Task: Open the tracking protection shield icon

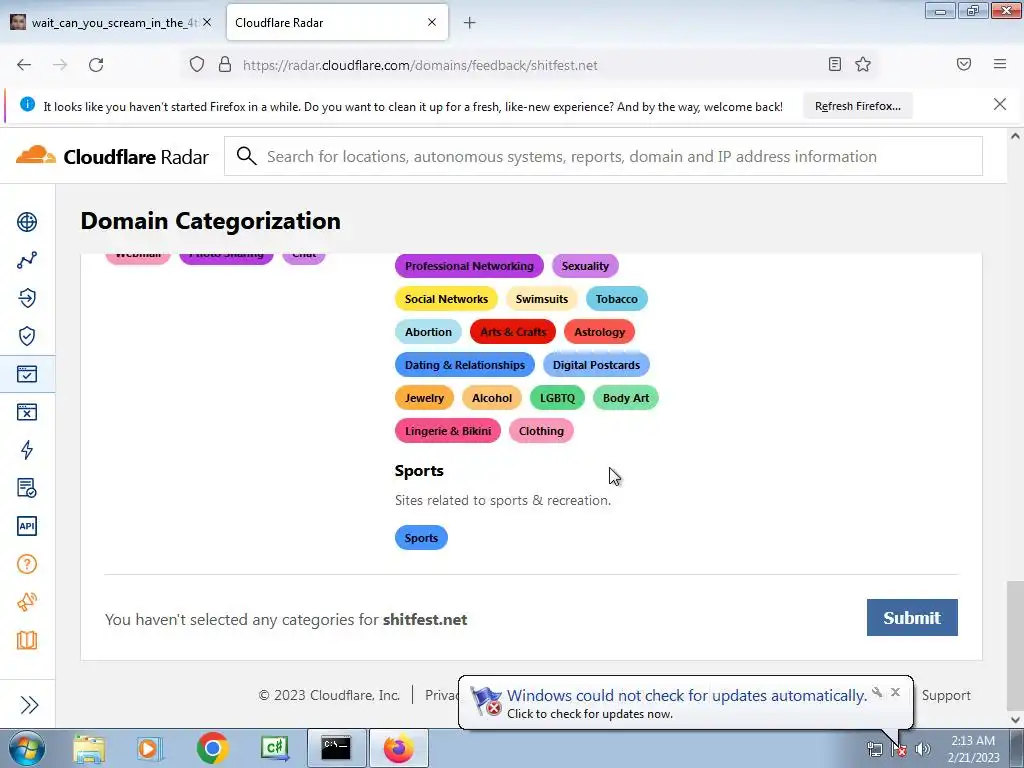Action: (197, 65)
